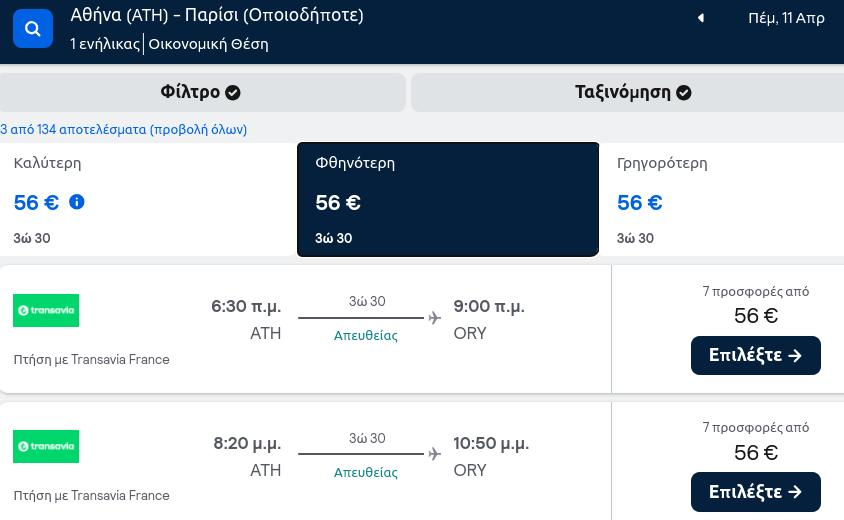Click the checkmark icon beside Φίλτρο

click(233, 93)
